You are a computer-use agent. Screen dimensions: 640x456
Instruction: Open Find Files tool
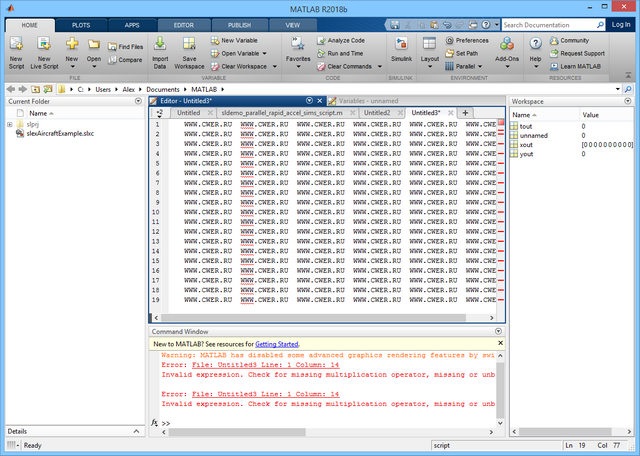[x=124, y=46]
